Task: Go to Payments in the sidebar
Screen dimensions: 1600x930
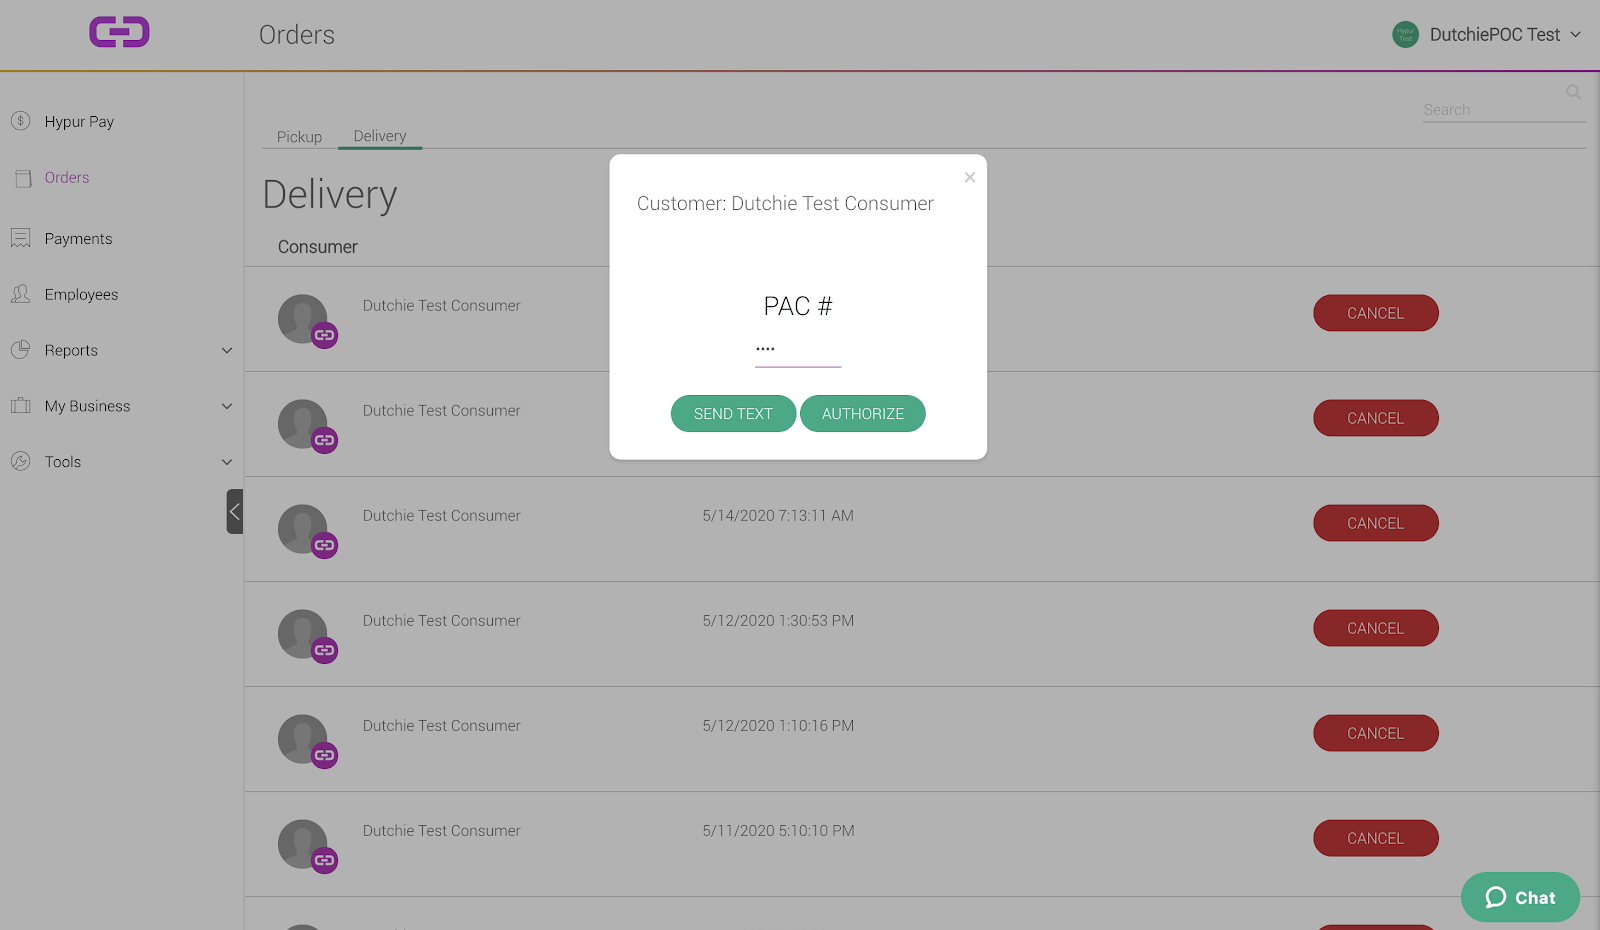Action: point(78,239)
